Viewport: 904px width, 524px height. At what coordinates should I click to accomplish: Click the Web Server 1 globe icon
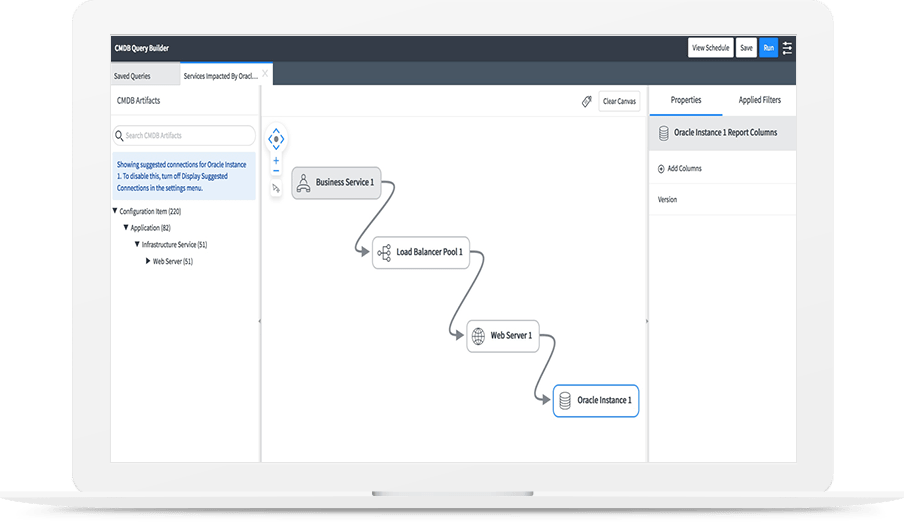(x=479, y=336)
